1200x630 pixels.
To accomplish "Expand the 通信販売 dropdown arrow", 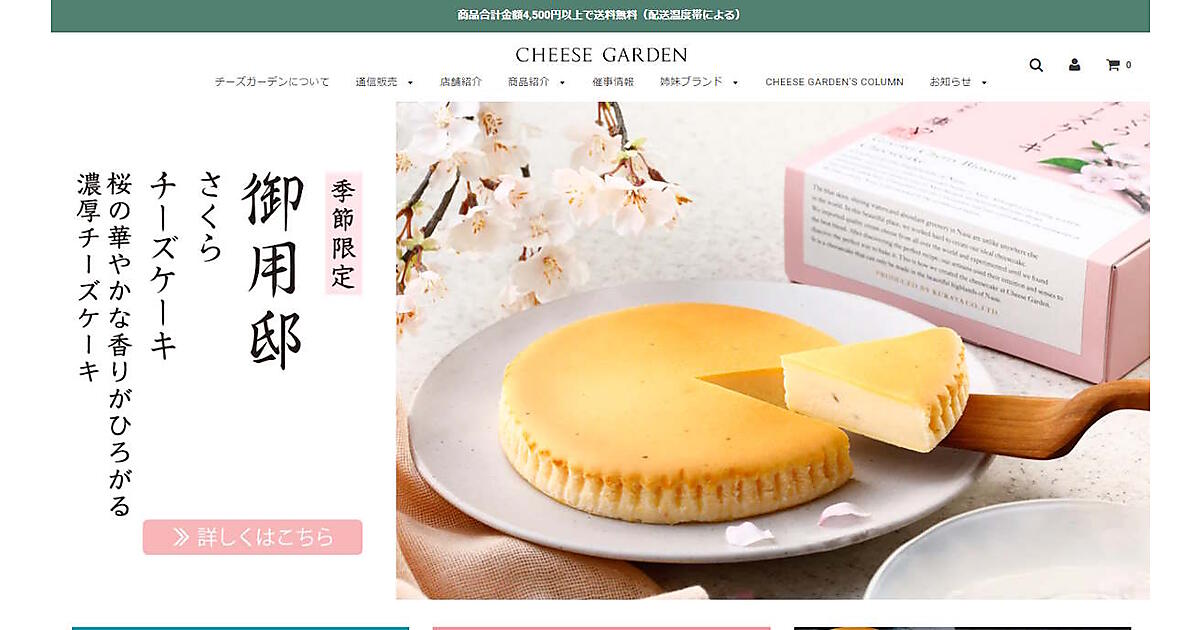I will click(x=410, y=83).
